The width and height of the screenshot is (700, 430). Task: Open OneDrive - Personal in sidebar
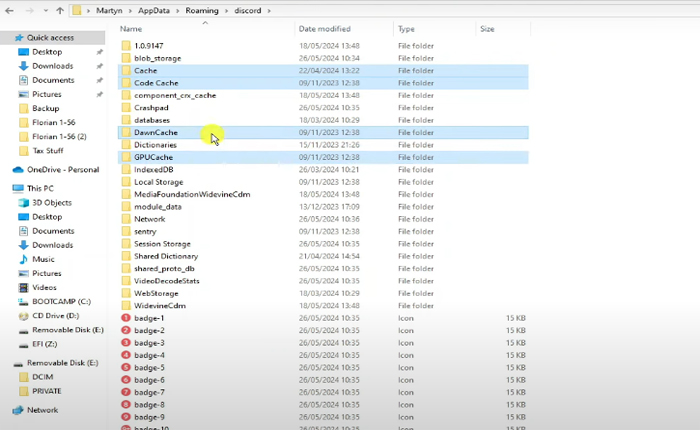click(x=62, y=169)
